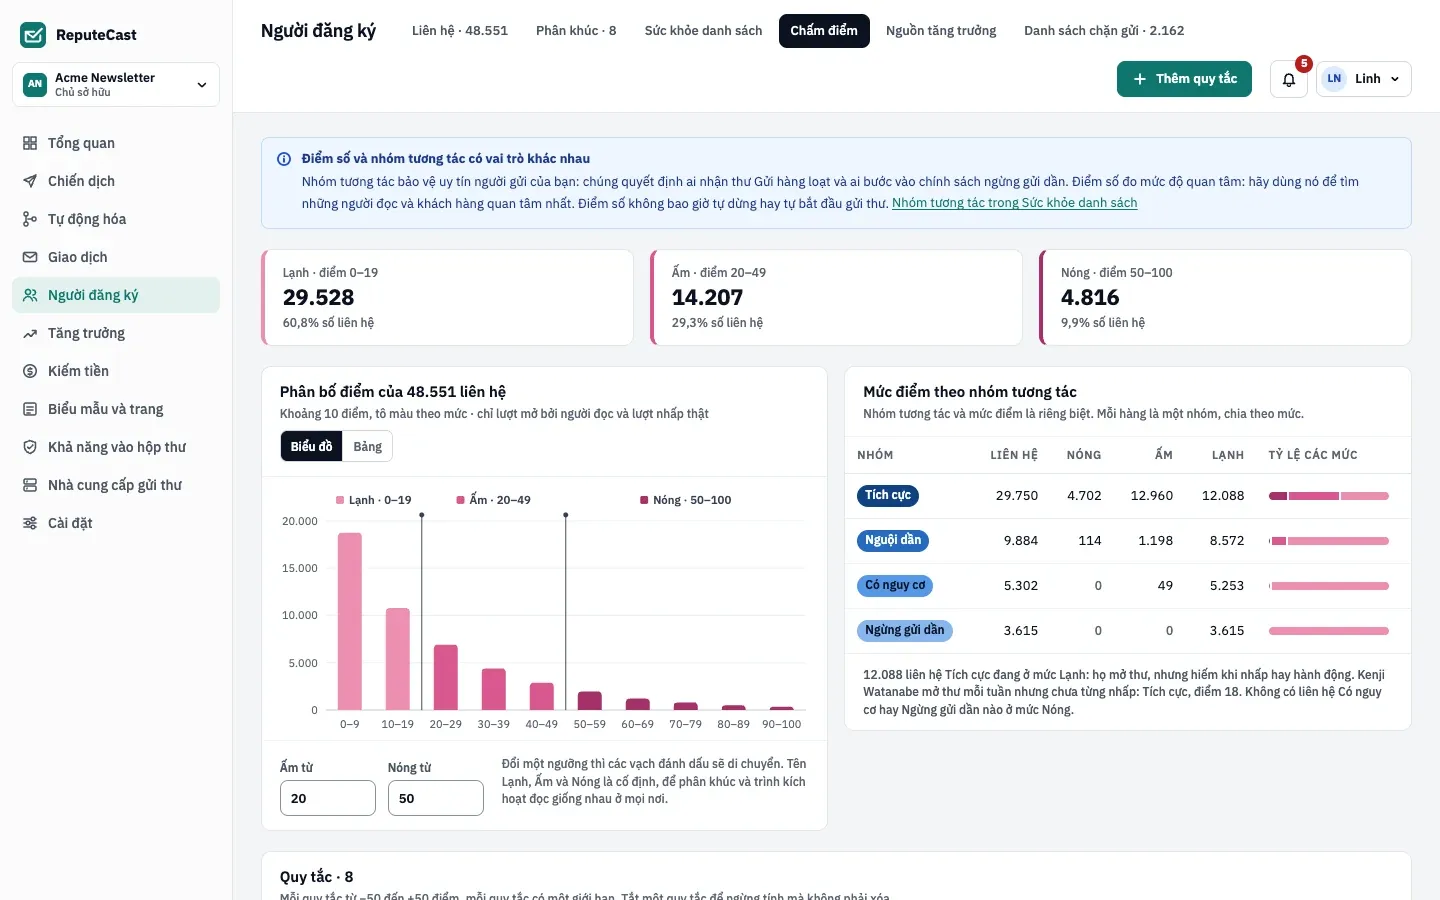The width and height of the screenshot is (1440, 900).
Task: Select the Chấm điểm tab
Action: [x=824, y=31]
